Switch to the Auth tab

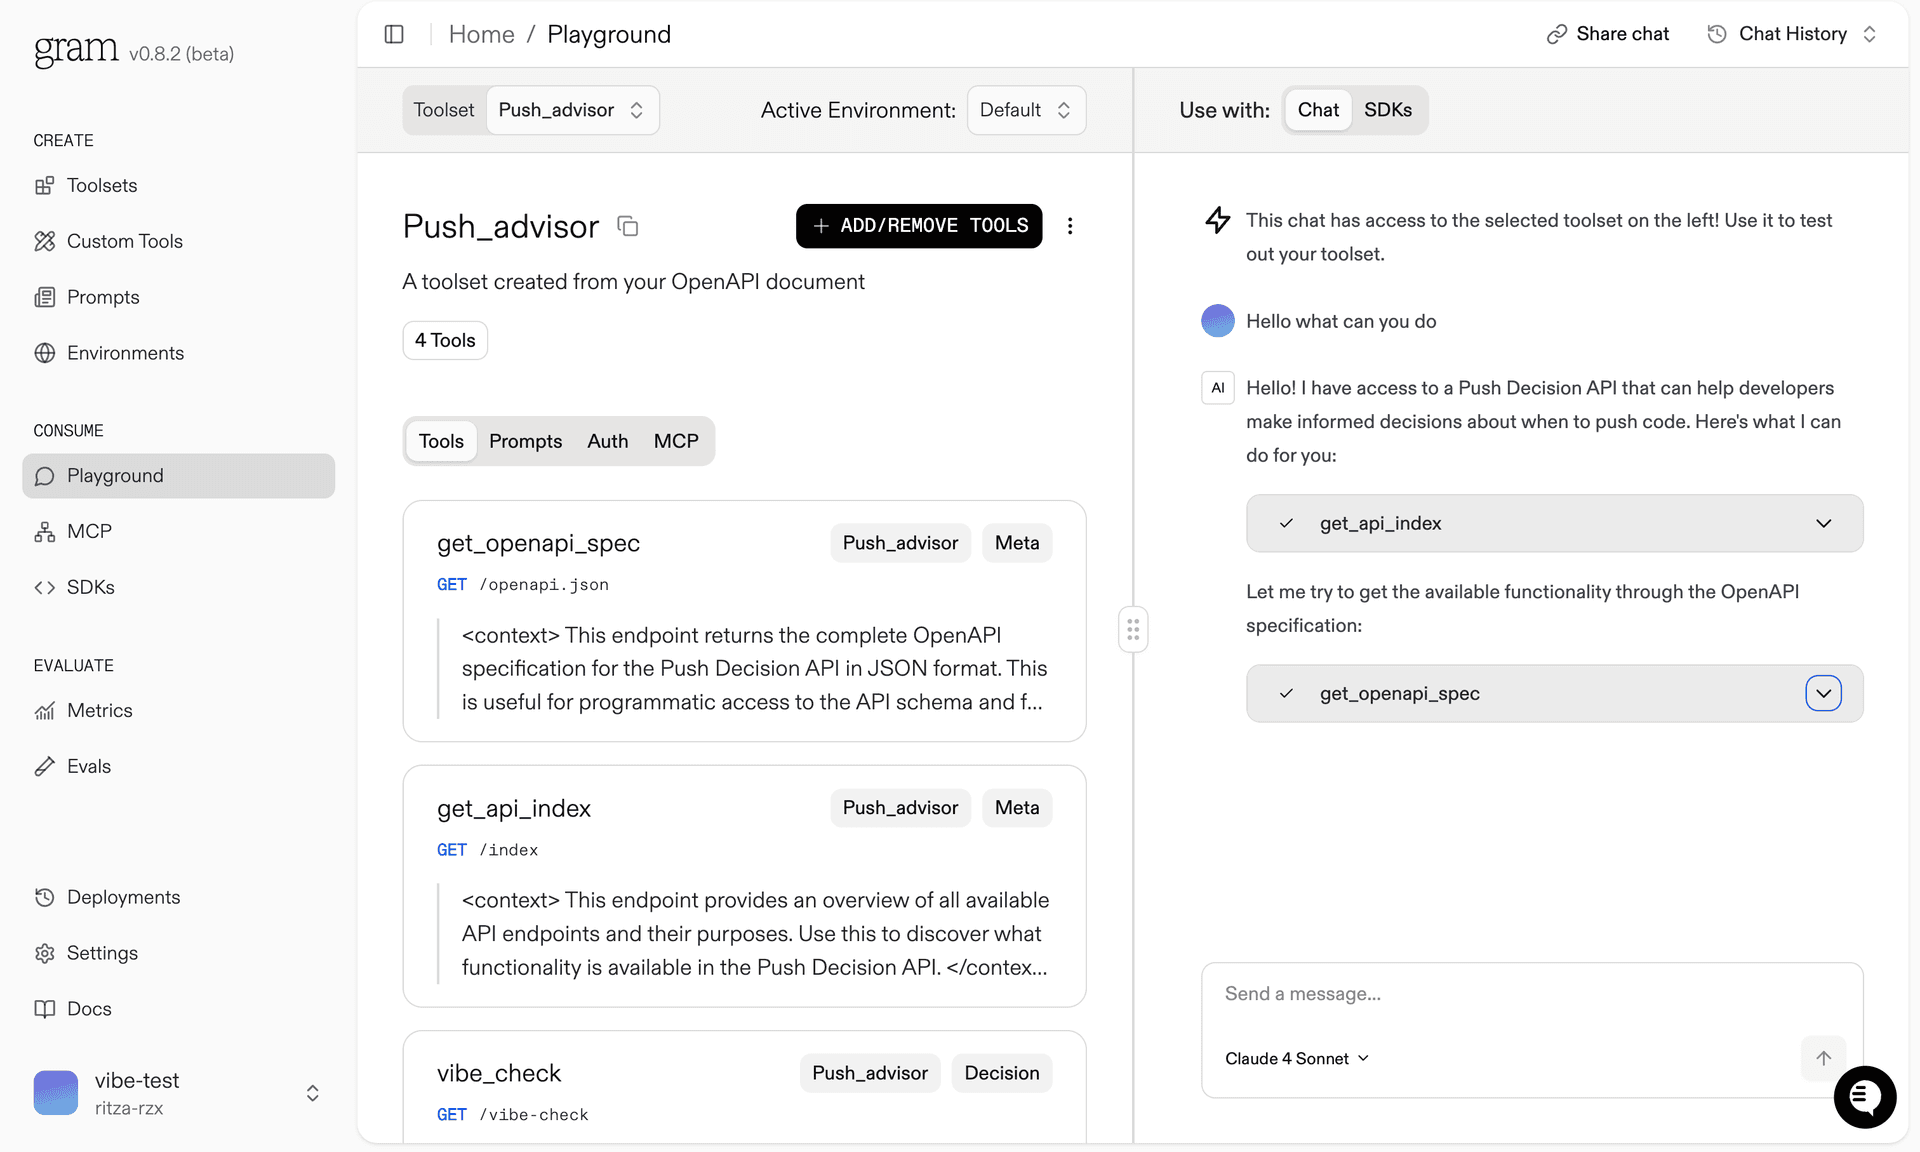(607, 441)
